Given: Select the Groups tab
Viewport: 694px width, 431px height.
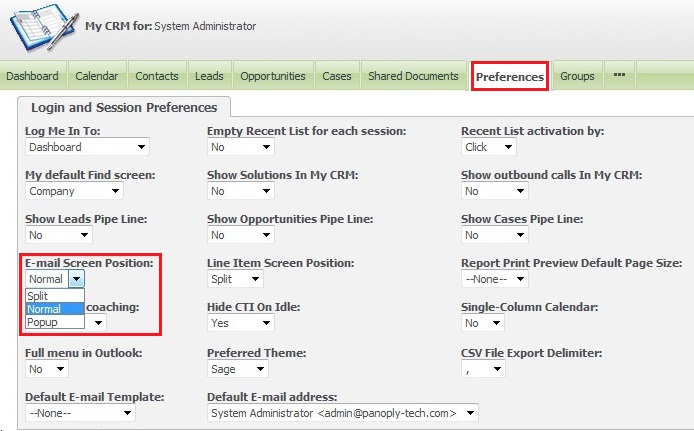Looking at the screenshot, I should (x=577, y=76).
